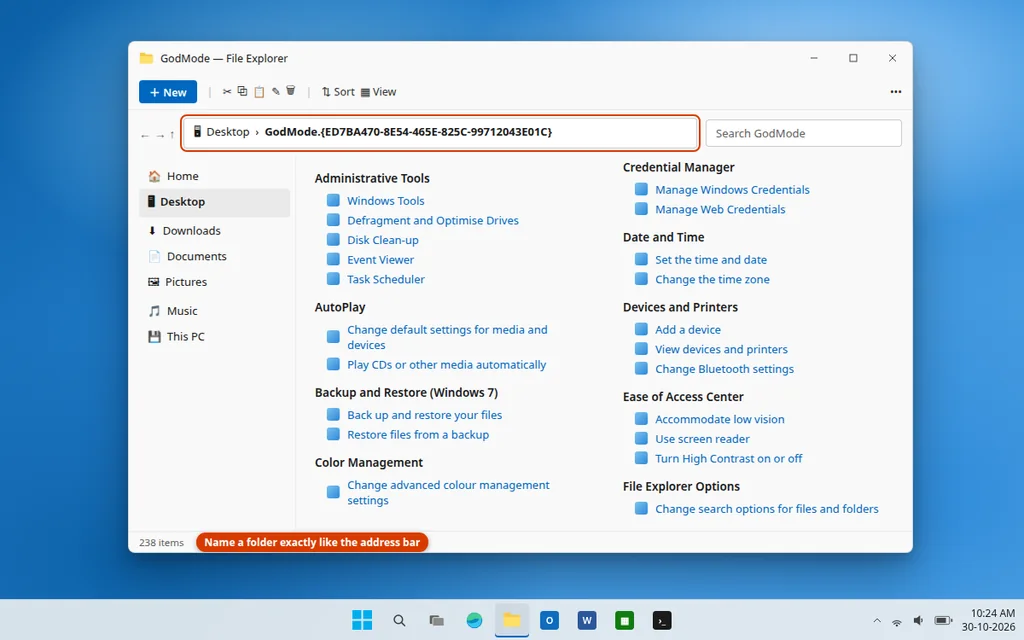Click the Search GodMode field
The width and height of the screenshot is (1024, 640).
pyautogui.click(x=803, y=133)
